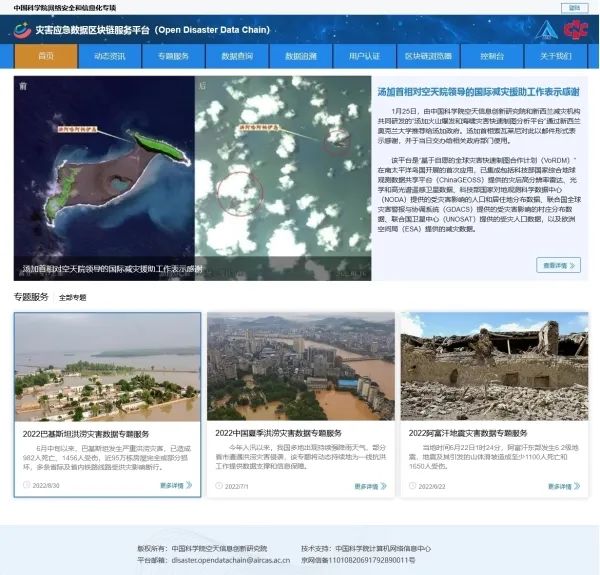Click the 全部专题 all topics link

pos(72,297)
